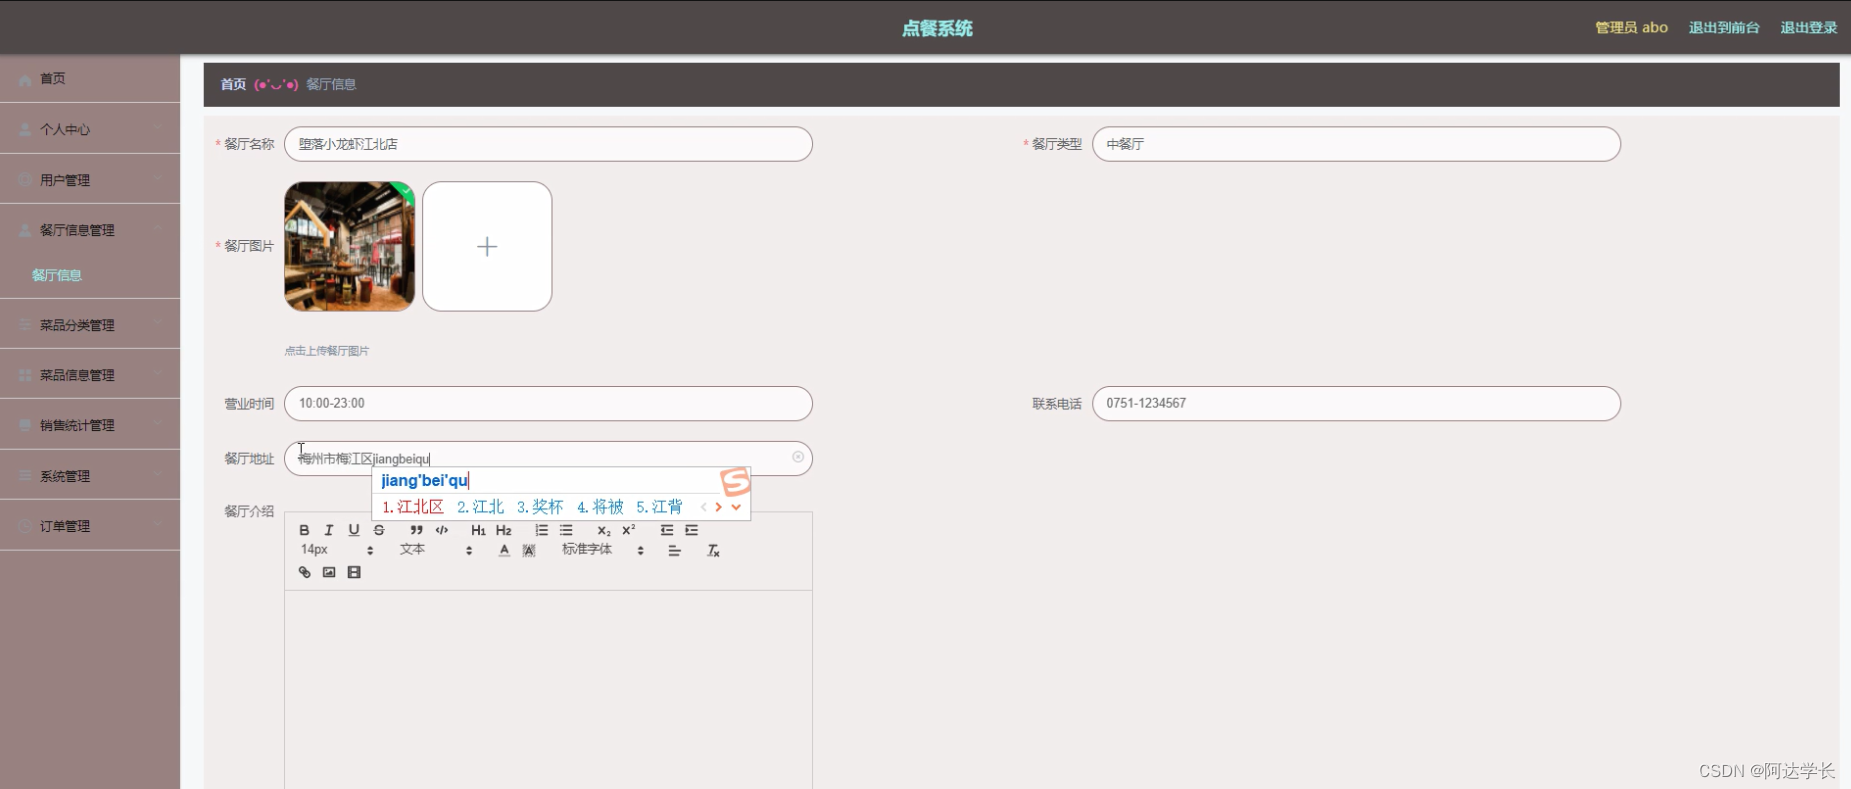Open text background color picker
1851x789 pixels.
tap(529, 550)
